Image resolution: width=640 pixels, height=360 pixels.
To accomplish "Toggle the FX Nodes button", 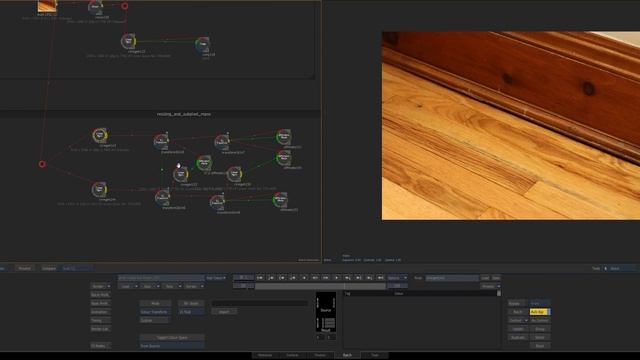I will (x=100, y=346).
